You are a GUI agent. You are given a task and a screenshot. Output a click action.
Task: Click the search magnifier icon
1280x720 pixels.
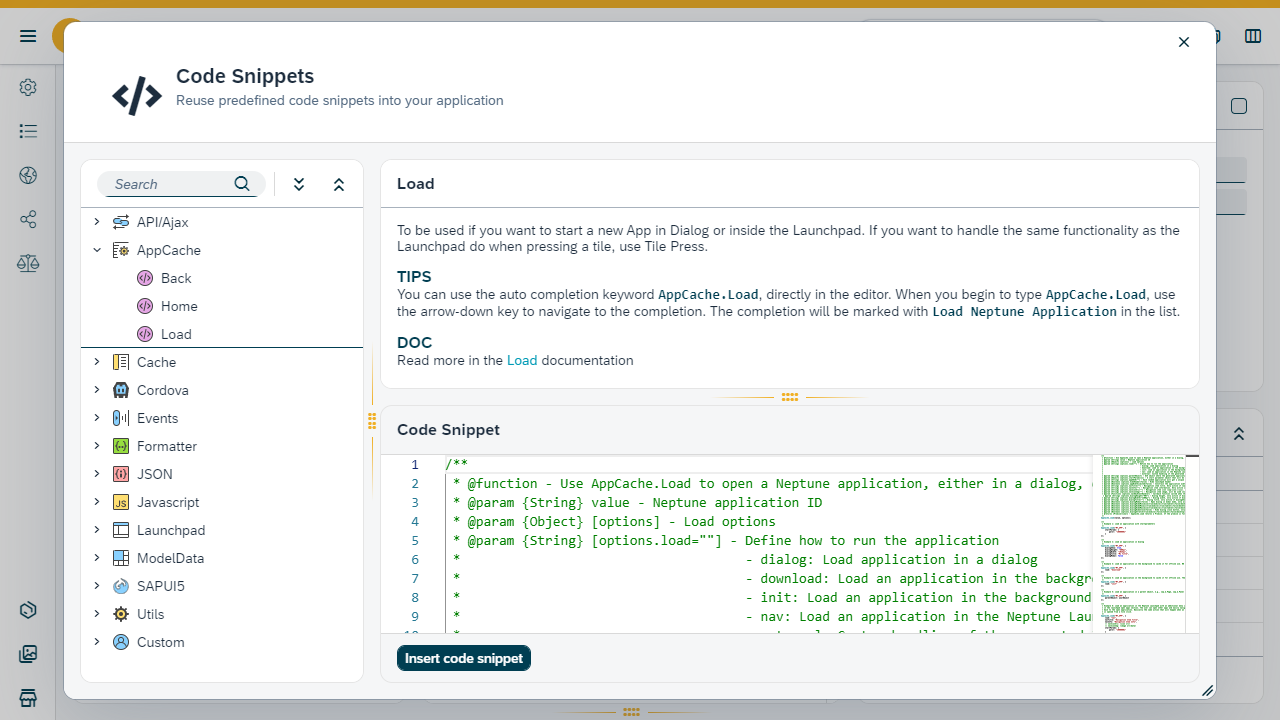click(242, 184)
